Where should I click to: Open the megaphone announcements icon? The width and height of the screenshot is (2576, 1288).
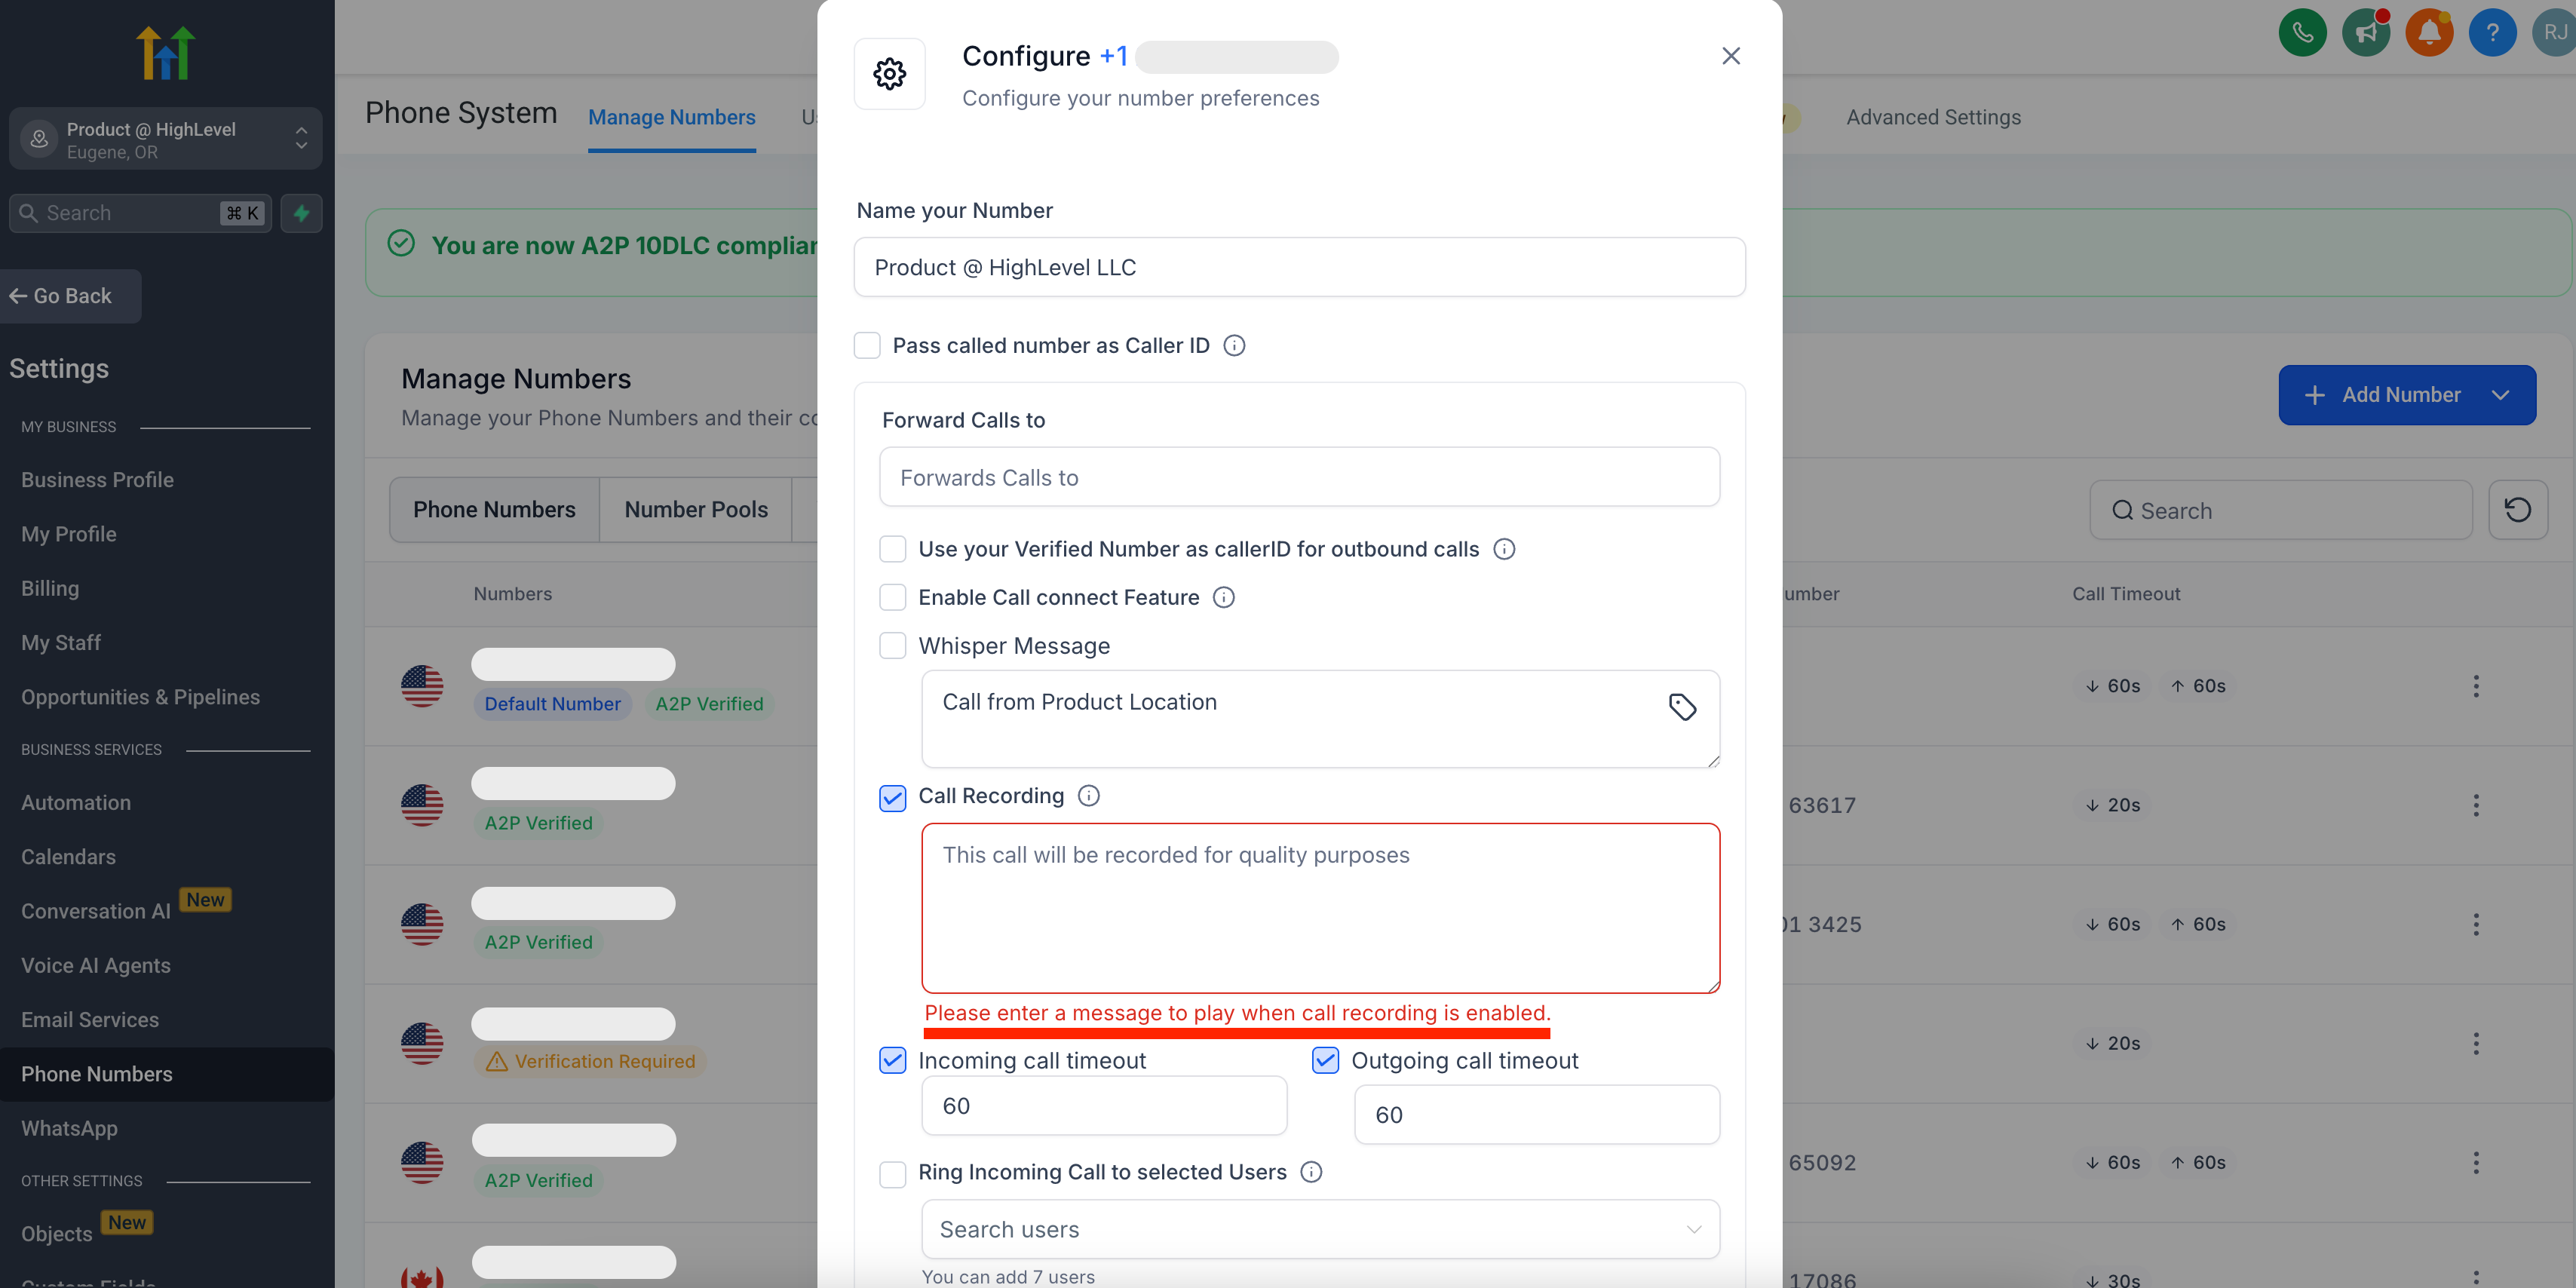[2365, 33]
